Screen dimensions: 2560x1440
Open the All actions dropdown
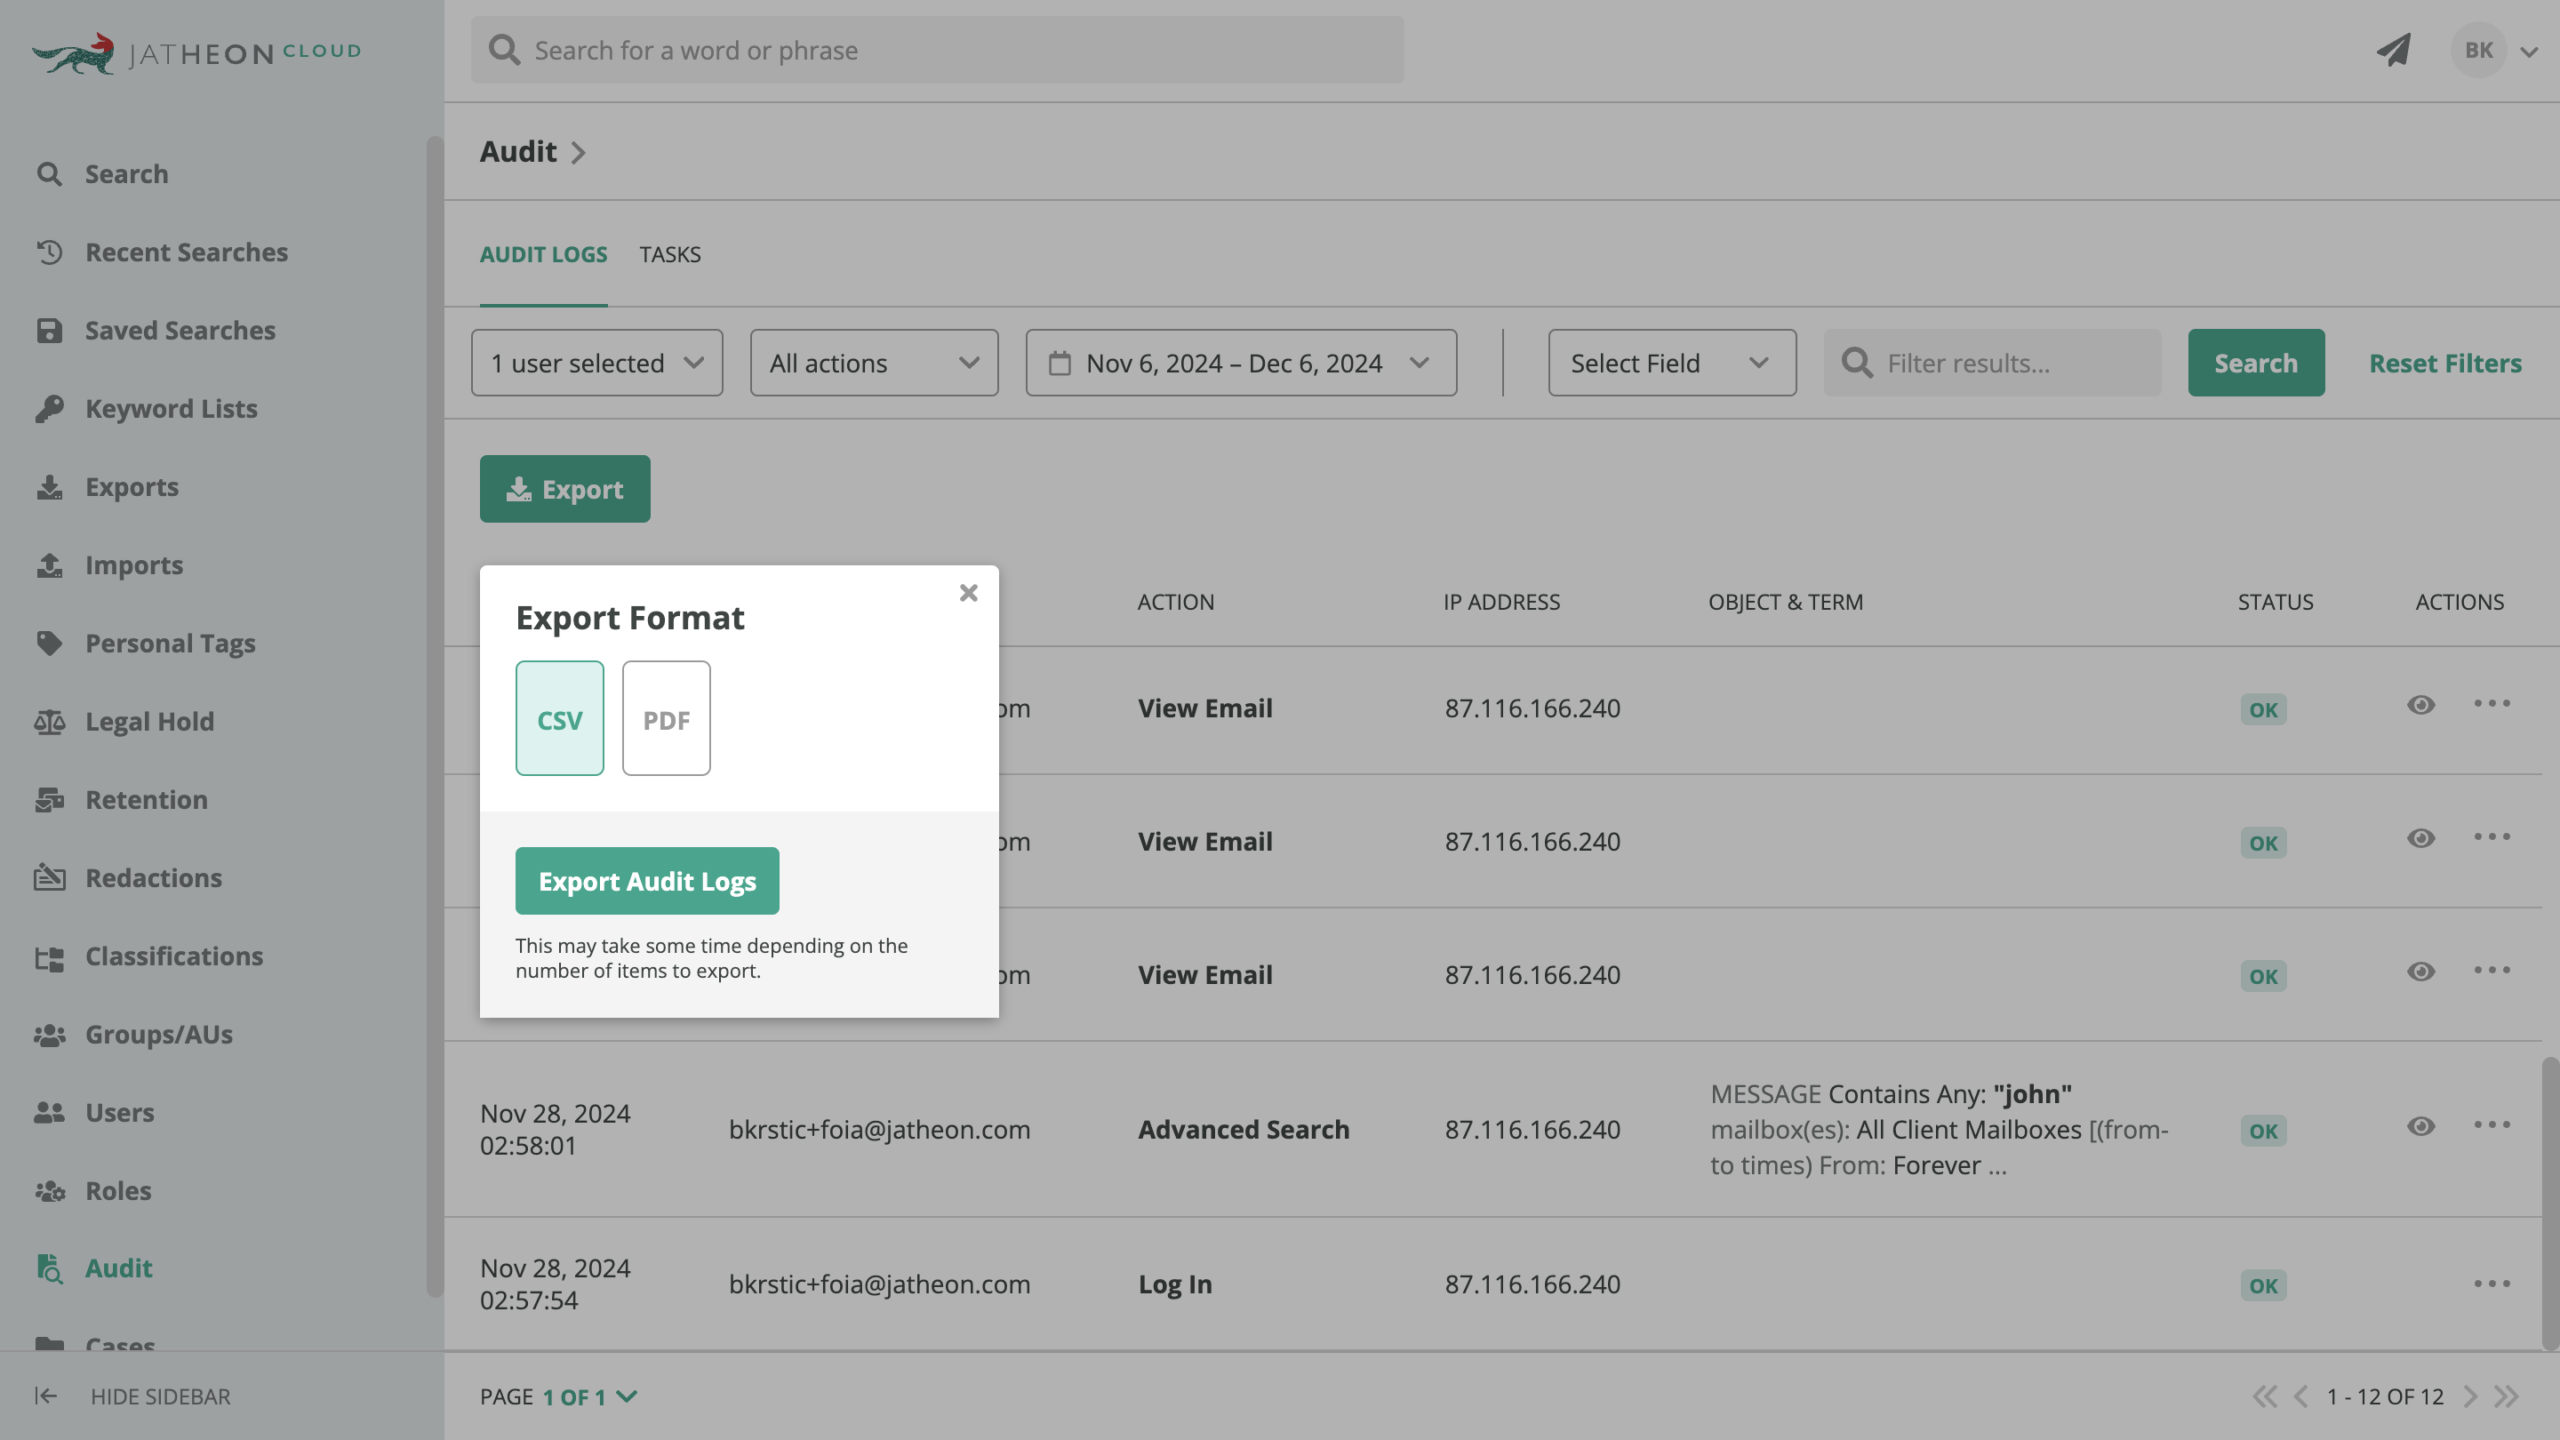[x=874, y=363]
